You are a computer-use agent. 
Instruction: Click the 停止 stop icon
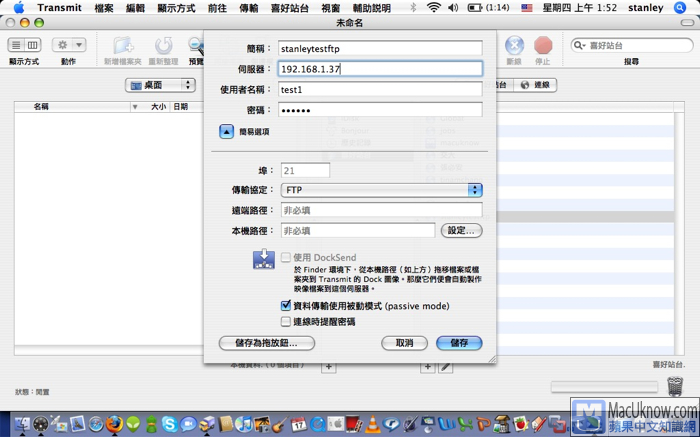pyautogui.click(x=543, y=45)
